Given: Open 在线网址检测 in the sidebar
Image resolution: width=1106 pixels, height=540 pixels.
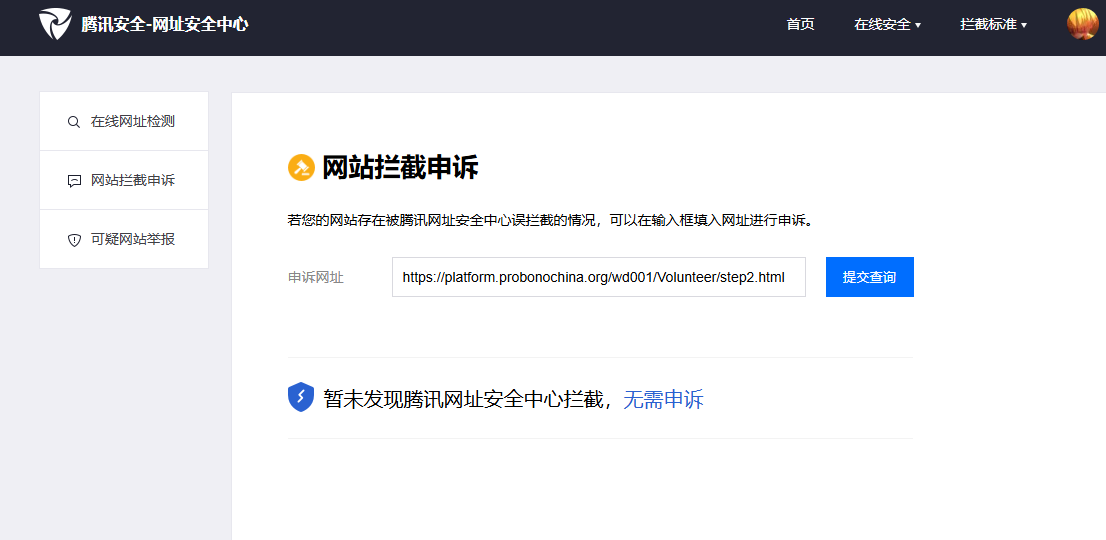Looking at the screenshot, I should 124,121.
